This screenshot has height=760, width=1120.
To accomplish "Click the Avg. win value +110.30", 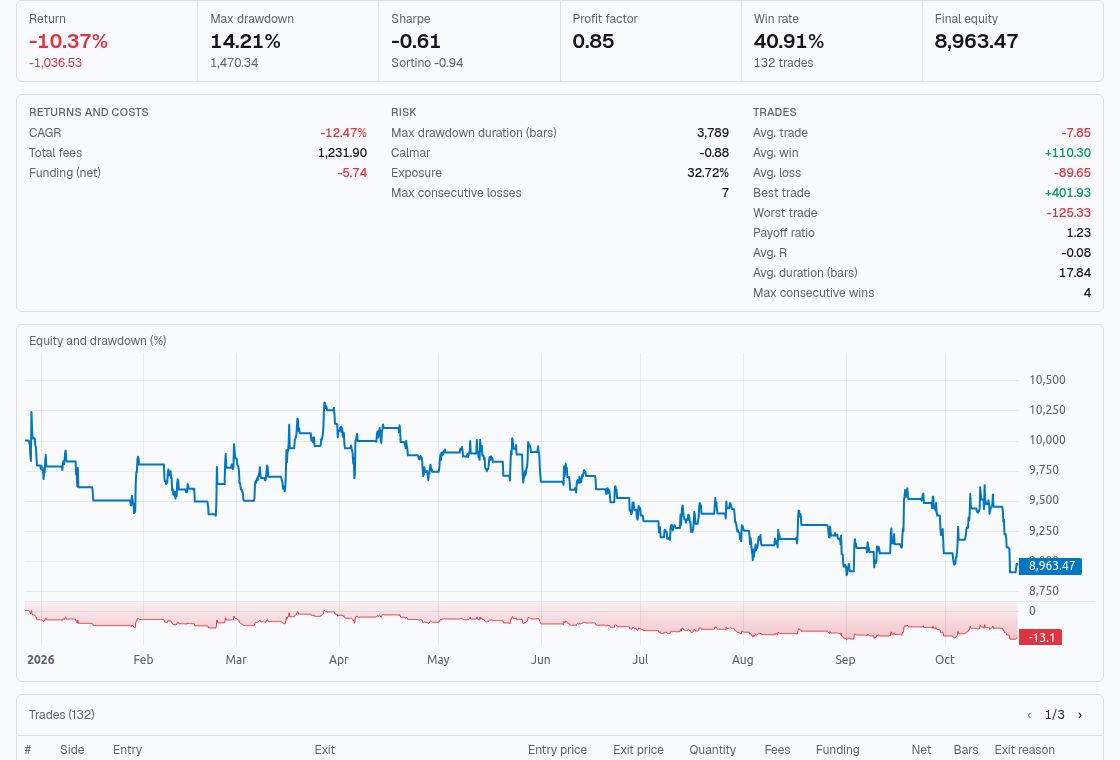I will click(x=1068, y=153).
